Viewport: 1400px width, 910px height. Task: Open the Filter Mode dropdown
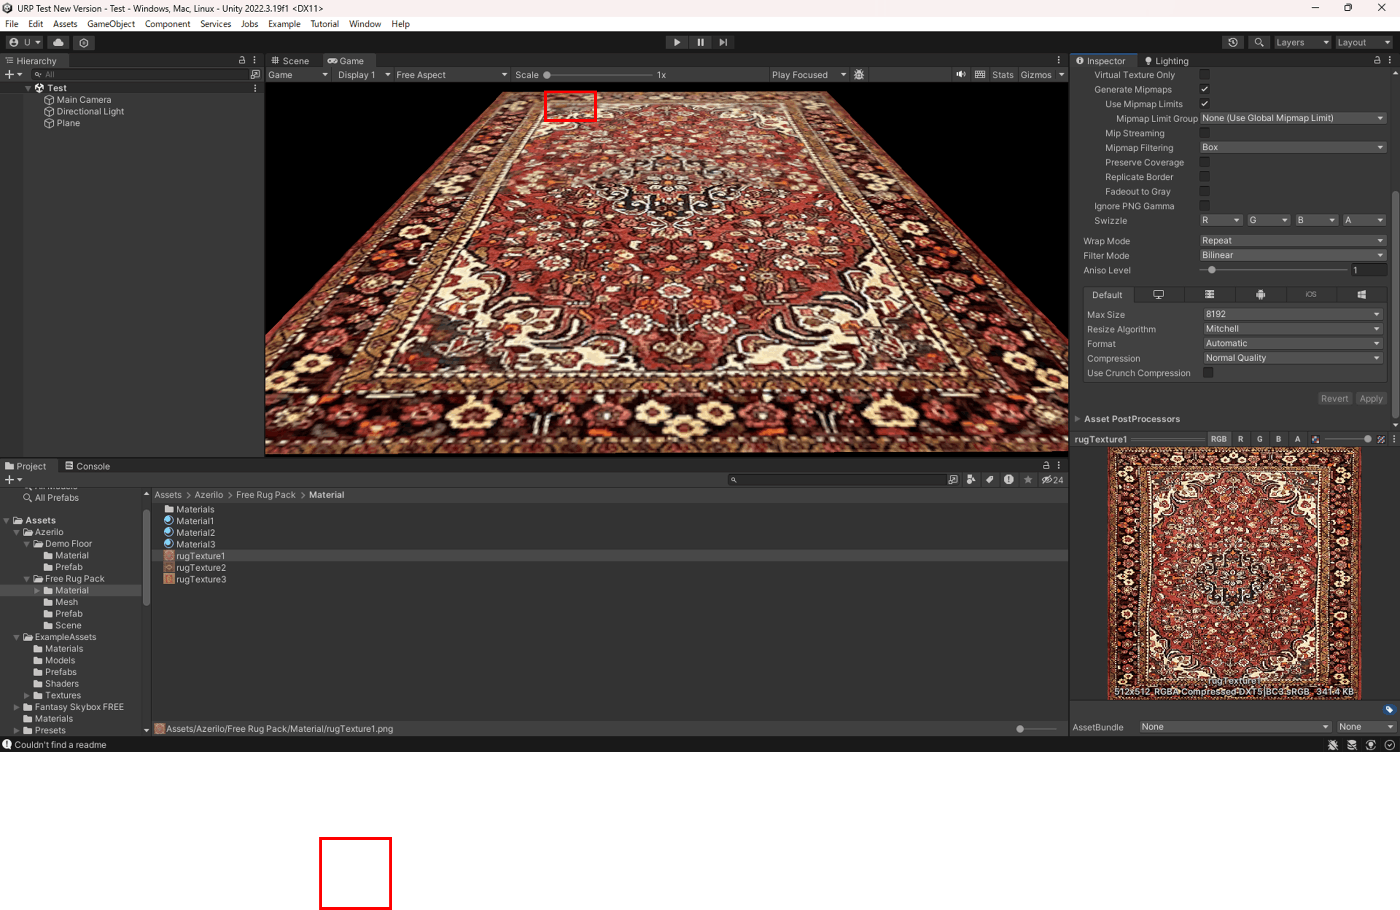(x=1293, y=256)
